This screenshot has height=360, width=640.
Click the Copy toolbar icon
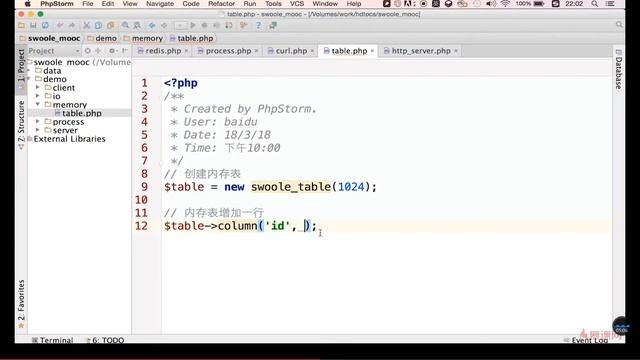pyautogui.click(x=98, y=25)
